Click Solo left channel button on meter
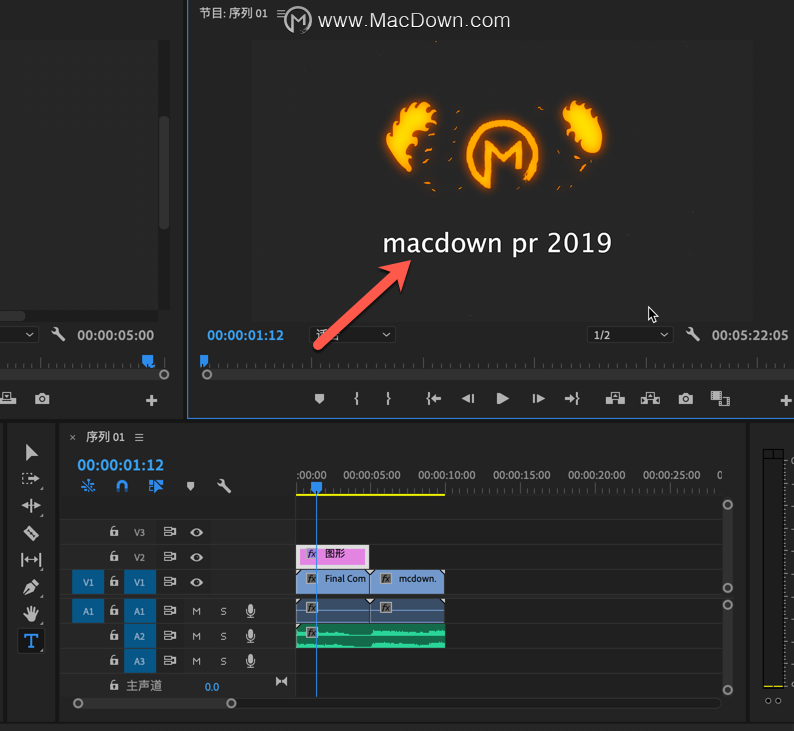The height and width of the screenshot is (731, 794). pos(768,701)
